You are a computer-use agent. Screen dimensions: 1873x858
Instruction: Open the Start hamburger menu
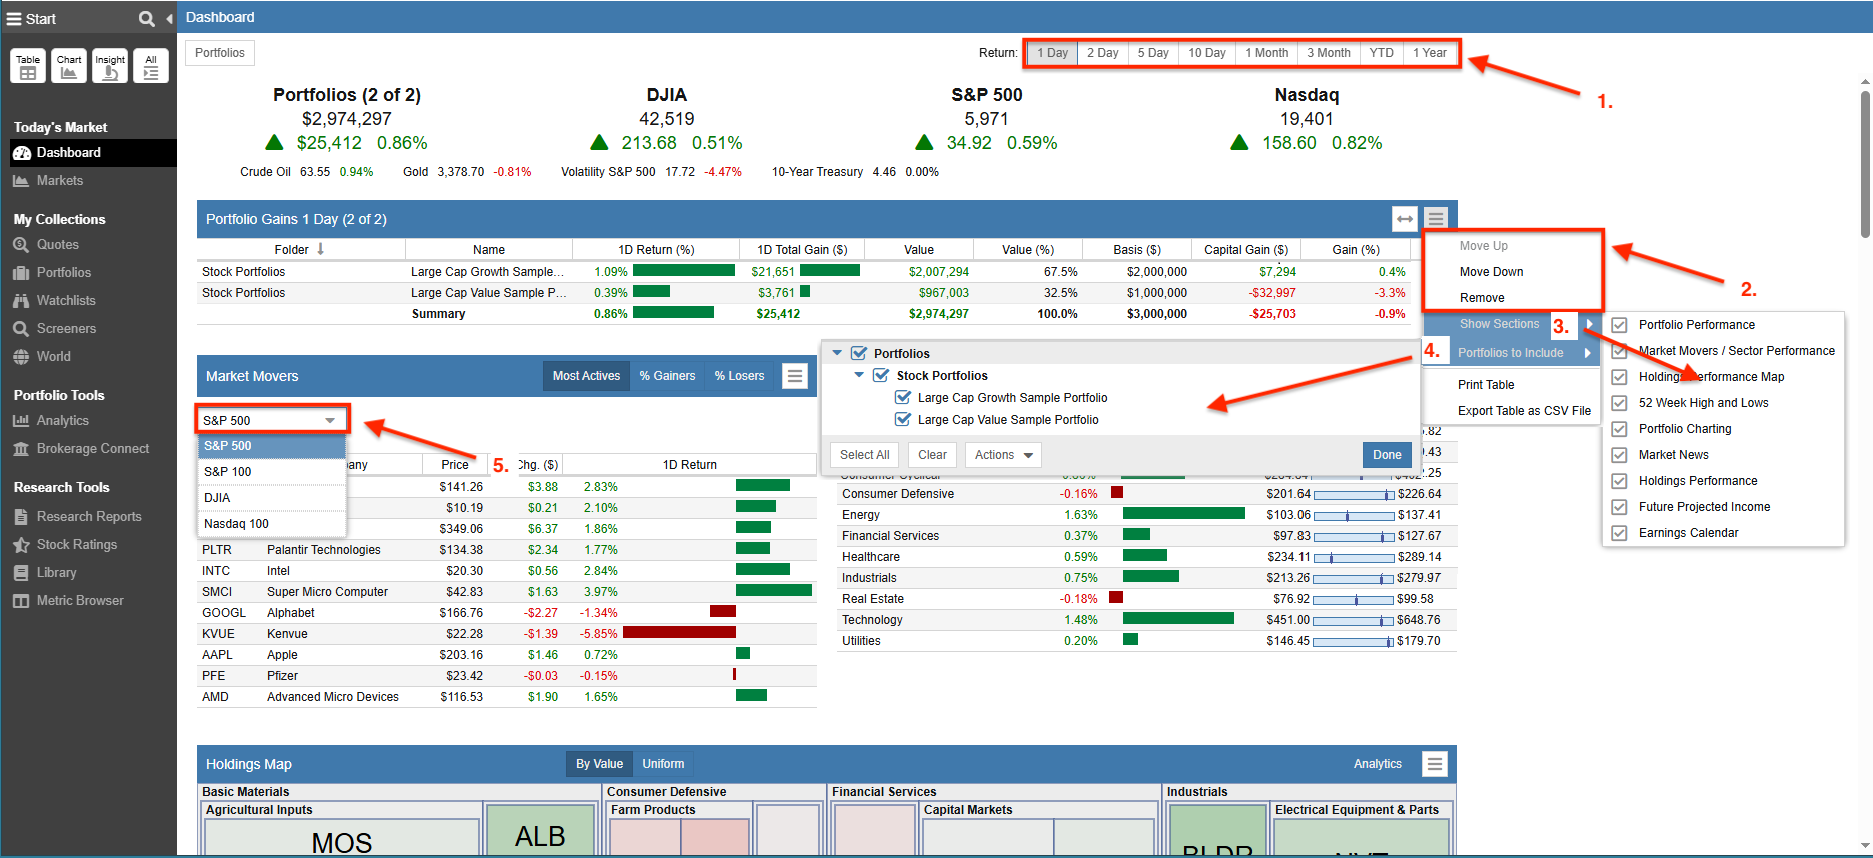14,18
